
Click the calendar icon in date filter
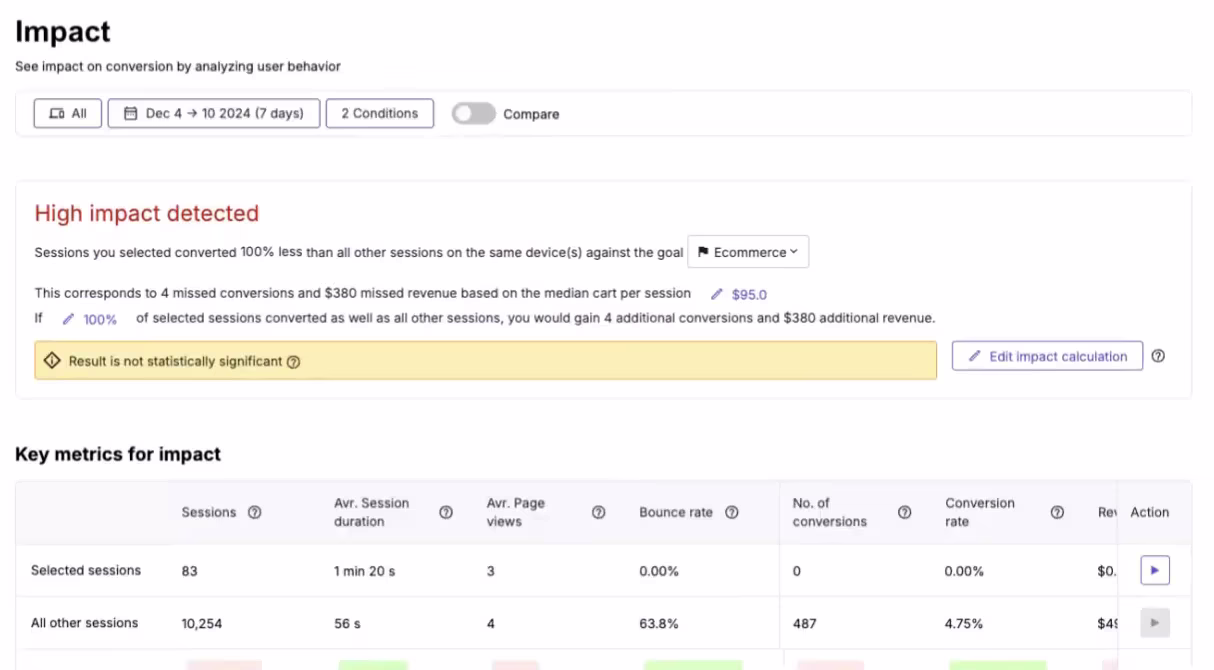pyautogui.click(x=130, y=114)
